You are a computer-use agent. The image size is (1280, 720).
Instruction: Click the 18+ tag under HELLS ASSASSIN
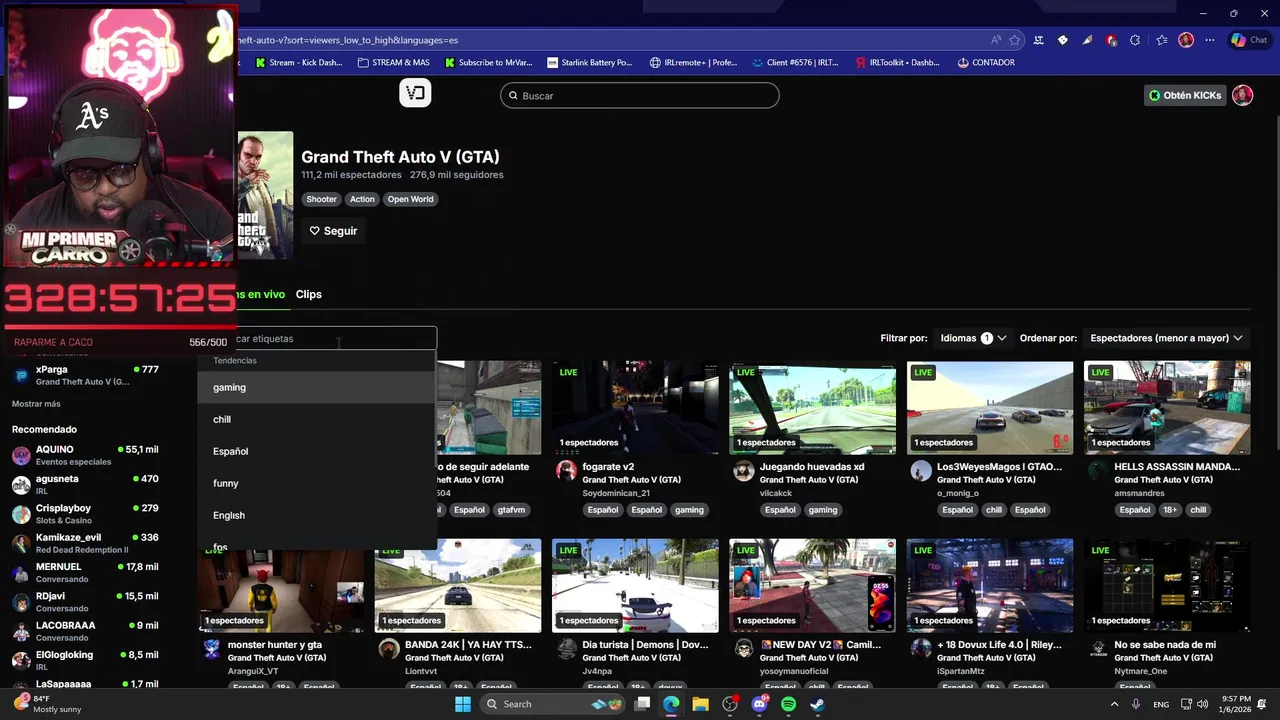pyautogui.click(x=1170, y=510)
